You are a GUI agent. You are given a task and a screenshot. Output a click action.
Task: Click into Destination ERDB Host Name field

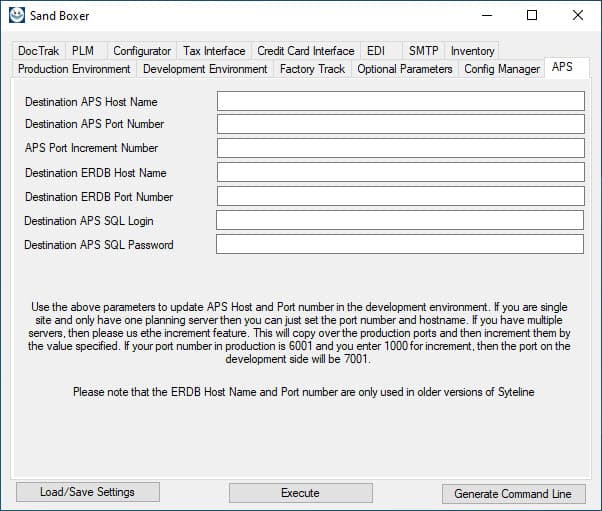pyautogui.click(x=400, y=172)
